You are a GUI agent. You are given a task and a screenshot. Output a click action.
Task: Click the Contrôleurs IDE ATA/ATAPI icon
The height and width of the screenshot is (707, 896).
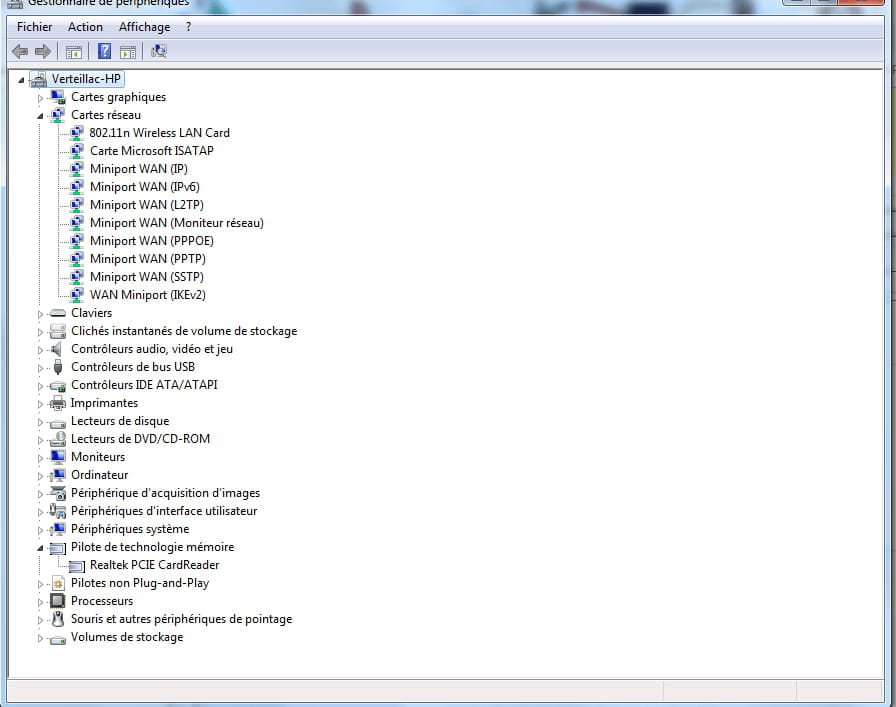(58, 386)
